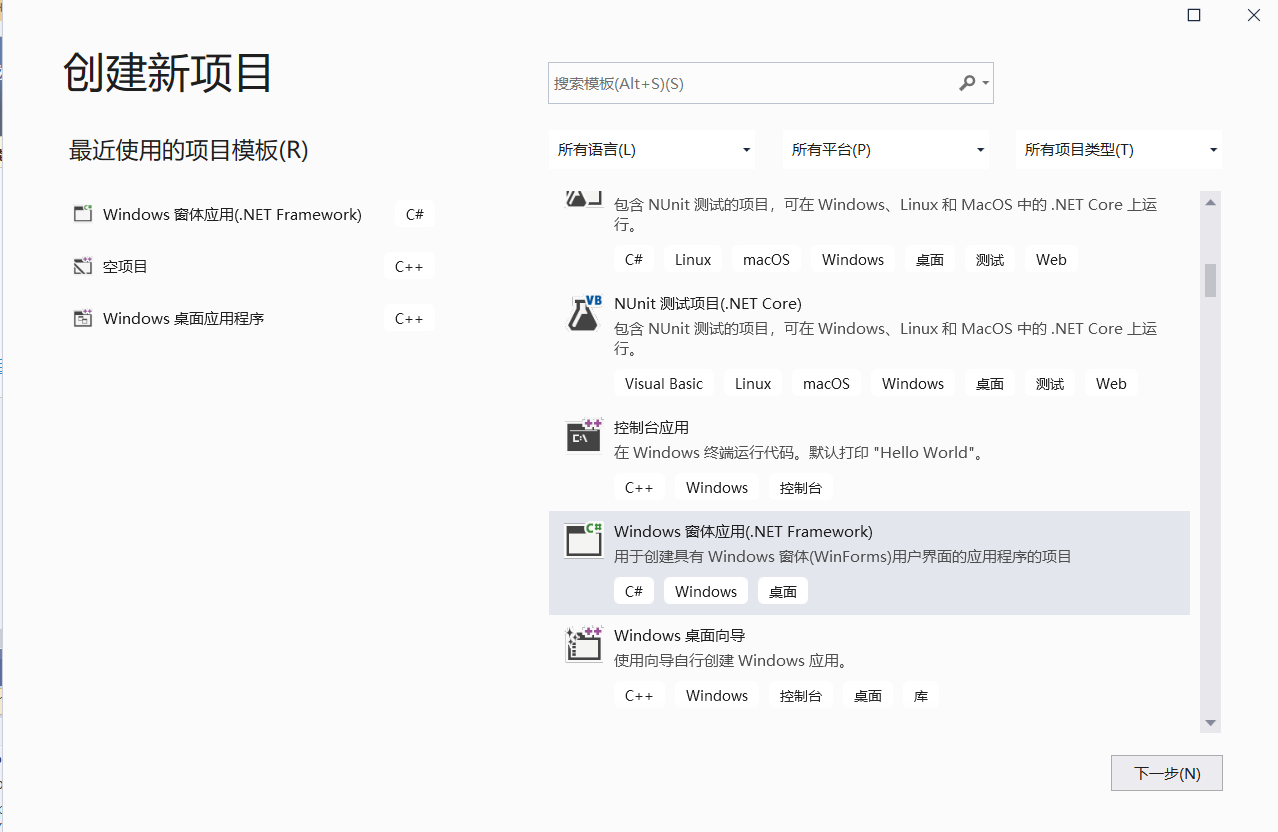Click the Hello World description text

tap(800, 452)
